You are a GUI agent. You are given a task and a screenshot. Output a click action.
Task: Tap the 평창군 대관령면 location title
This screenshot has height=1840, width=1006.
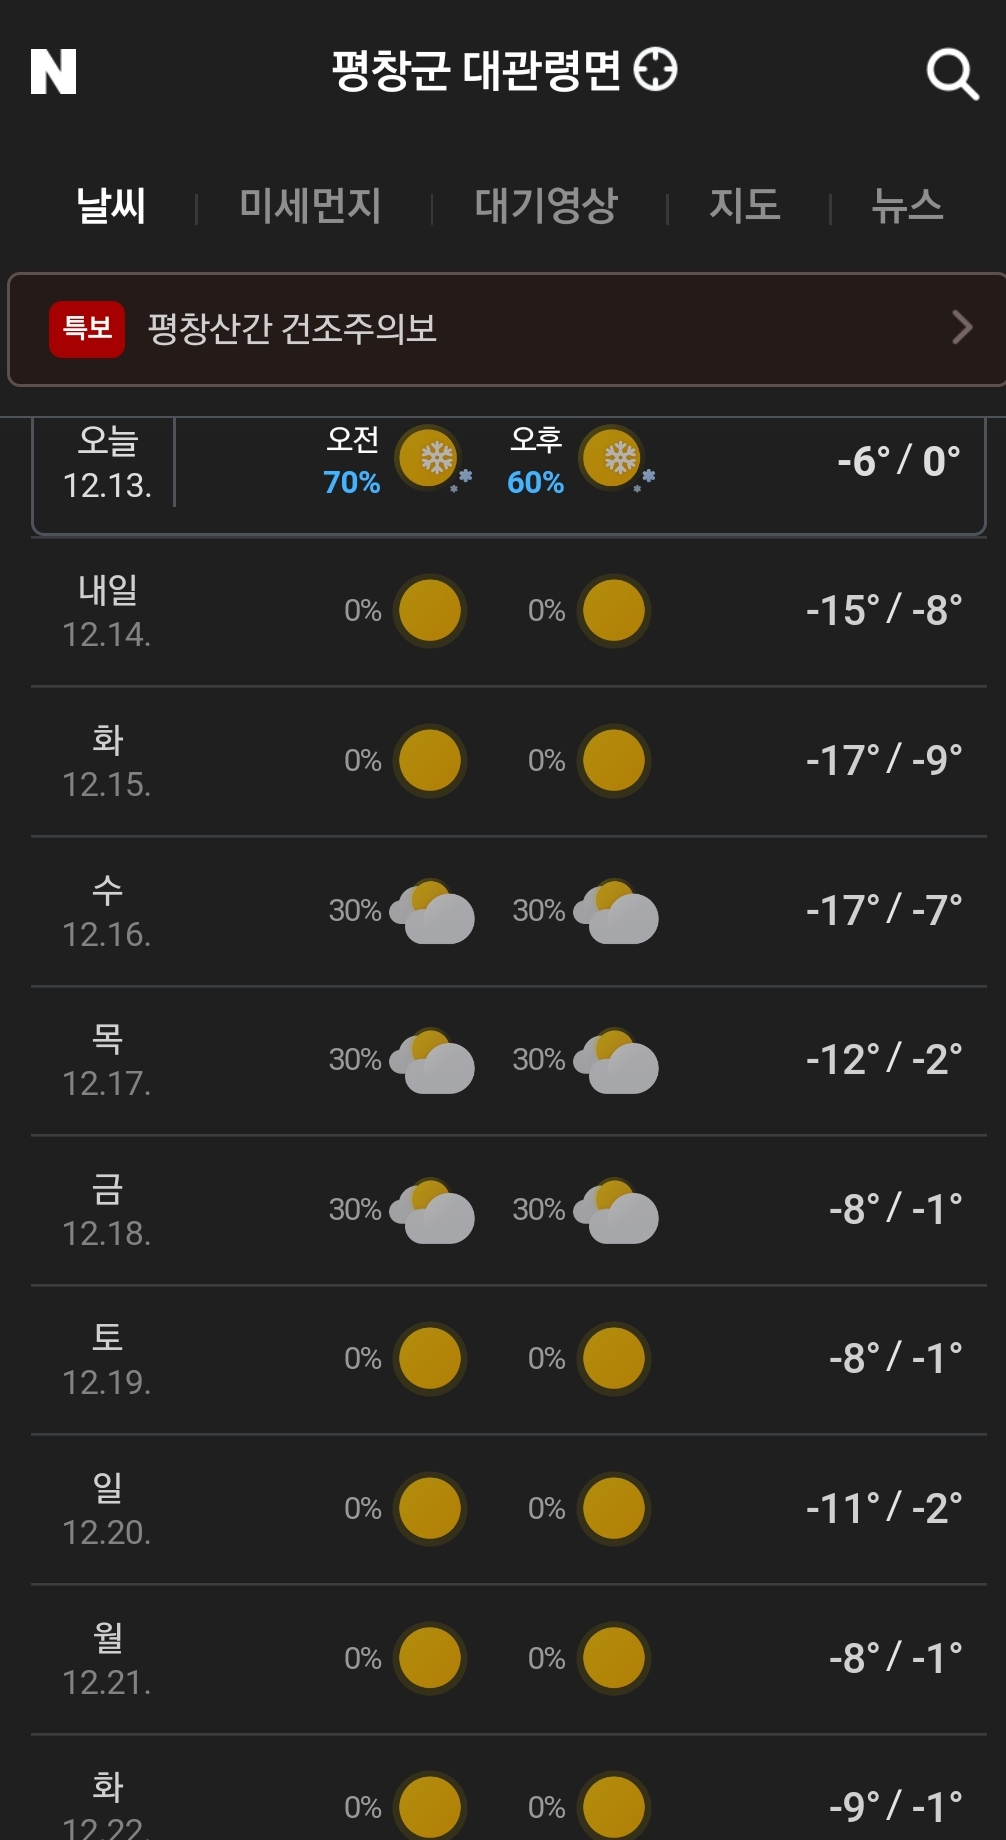(x=476, y=71)
